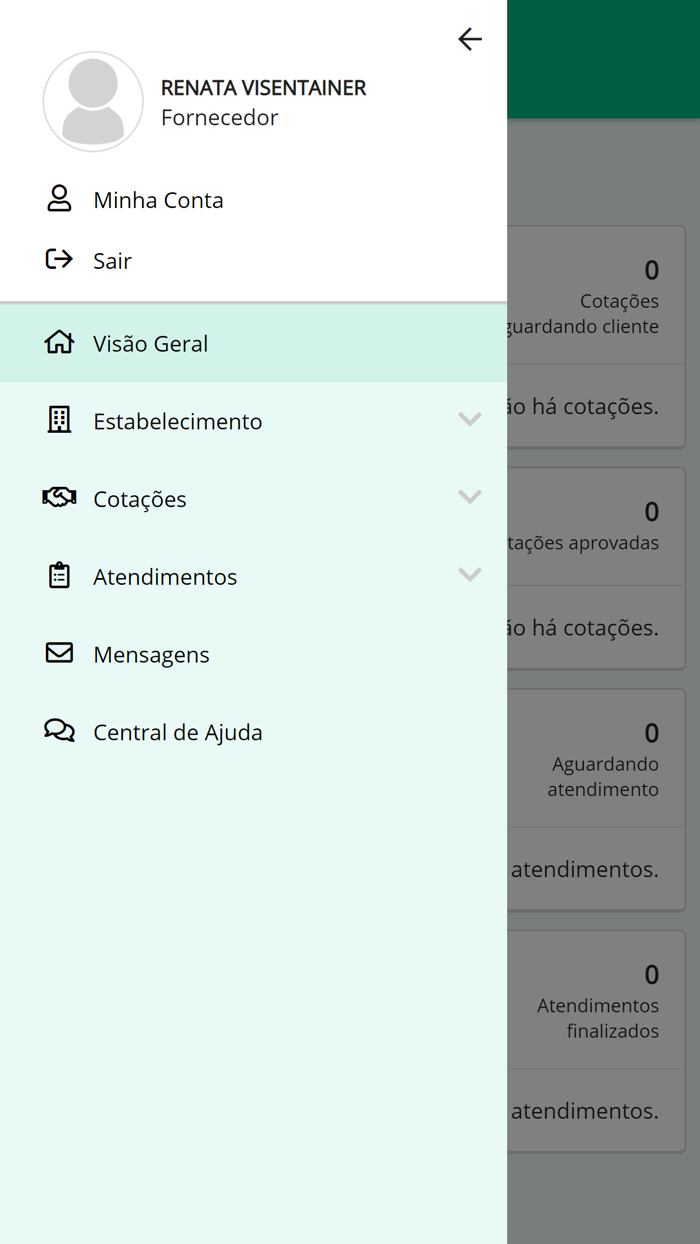Click the handshake icon for Cotações

[59, 497]
